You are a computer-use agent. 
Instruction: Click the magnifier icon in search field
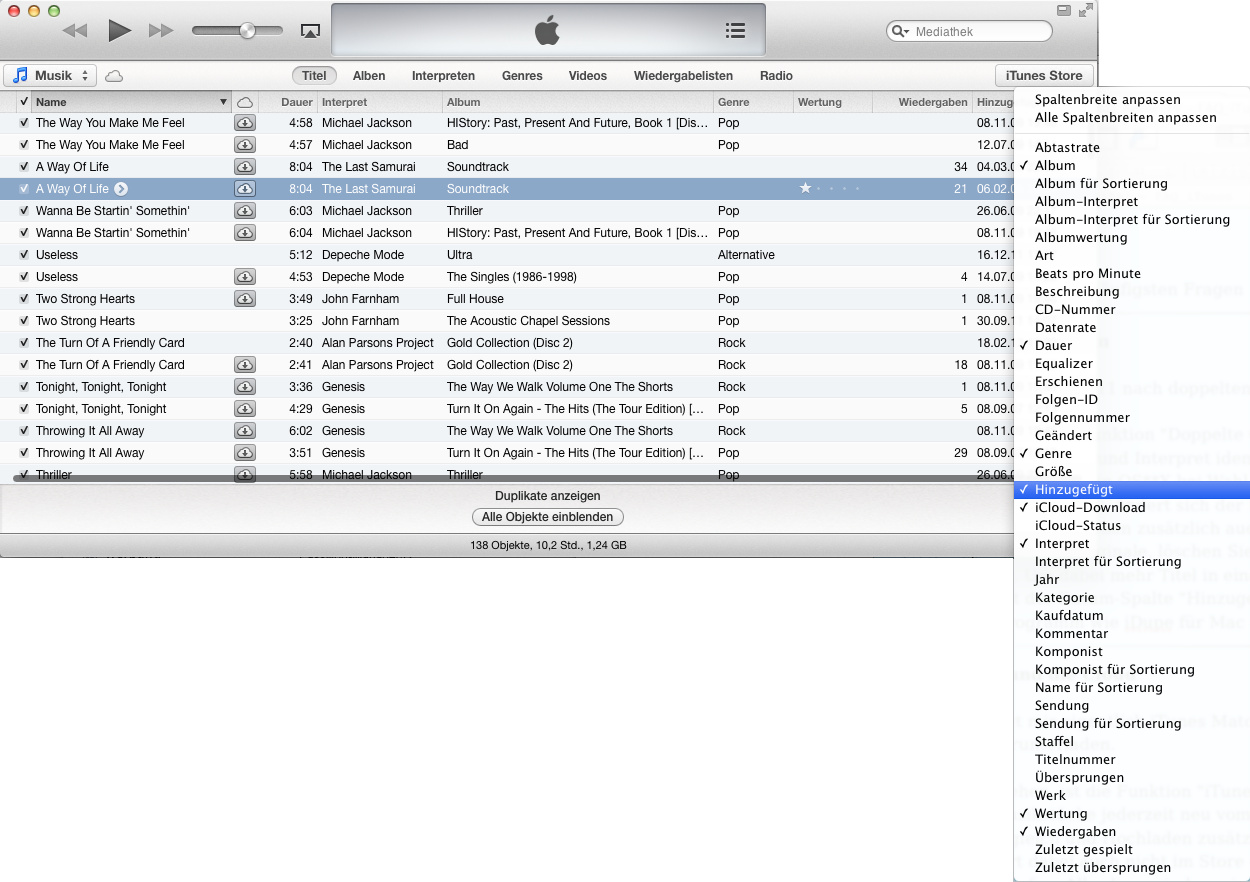[x=898, y=31]
